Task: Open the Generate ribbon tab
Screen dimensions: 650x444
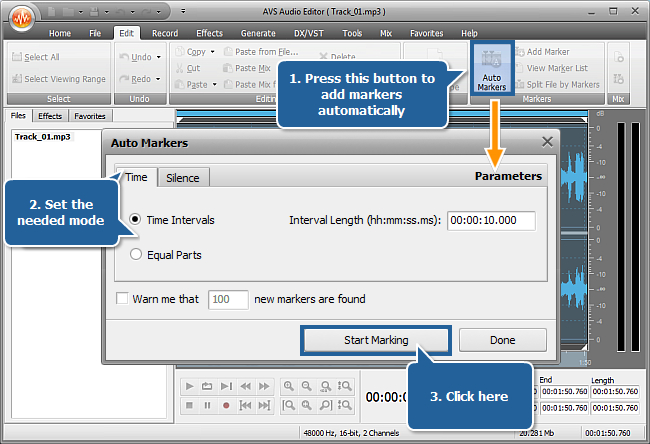Action: pyautogui.click(x=258, y=33)
